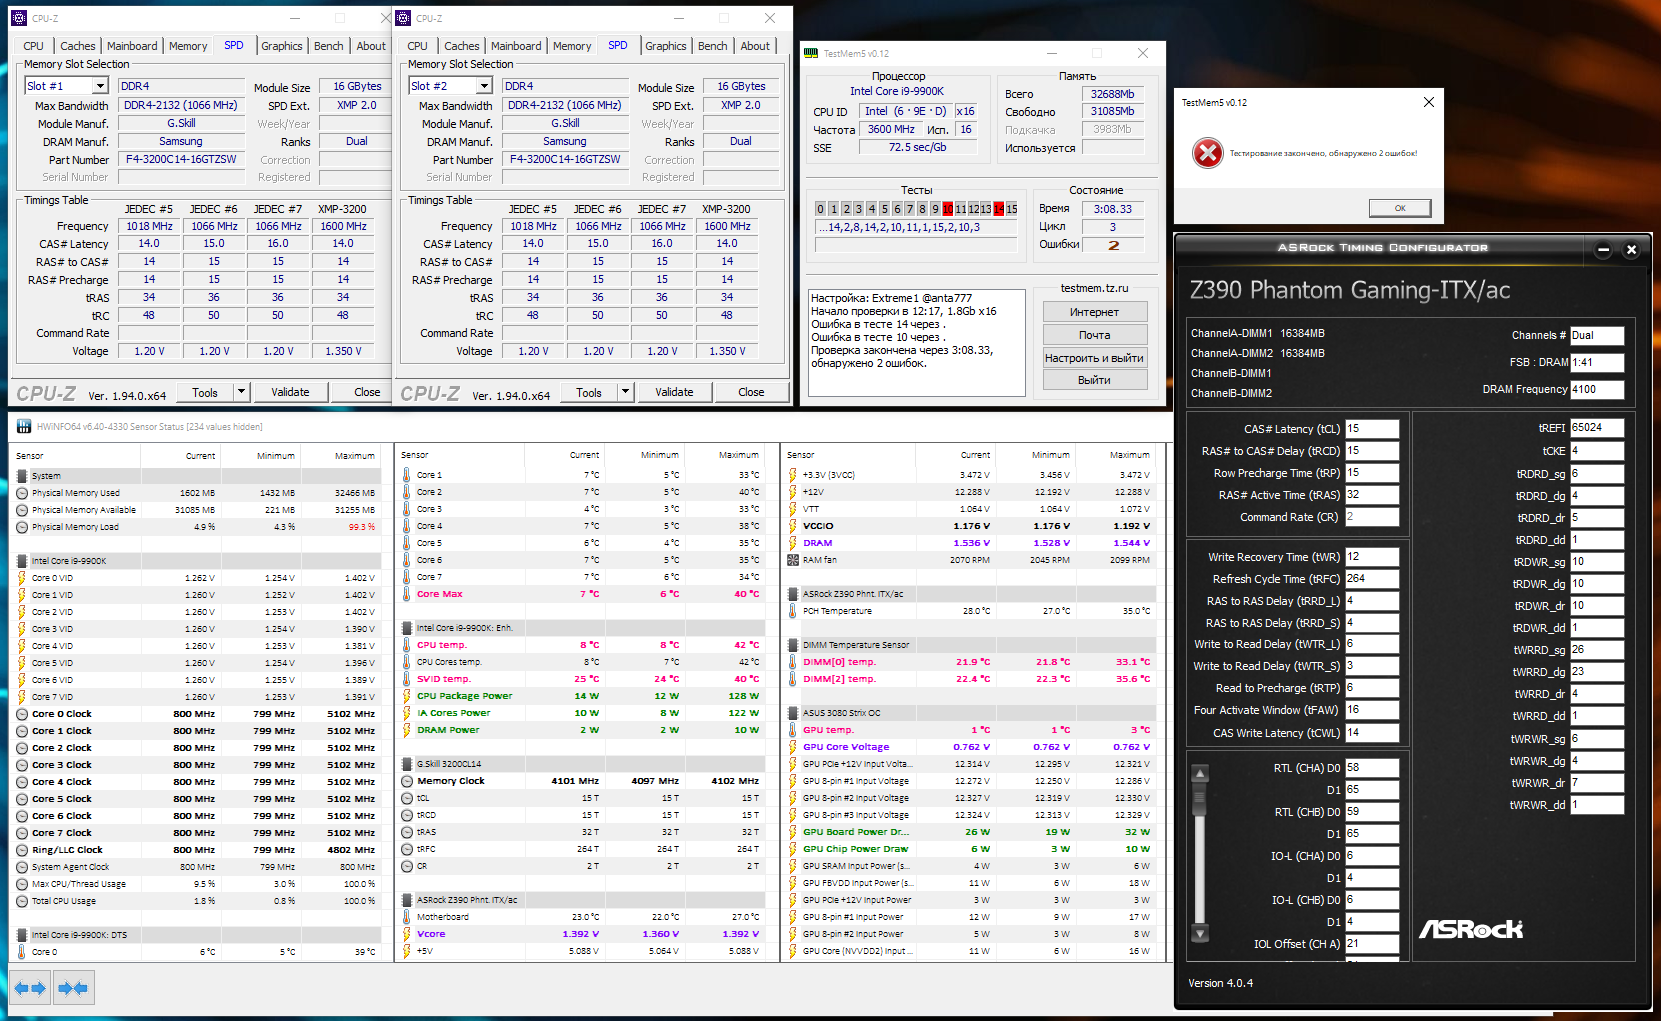Click the Vcore lightning icon in HWiNFO

[406, 934]
